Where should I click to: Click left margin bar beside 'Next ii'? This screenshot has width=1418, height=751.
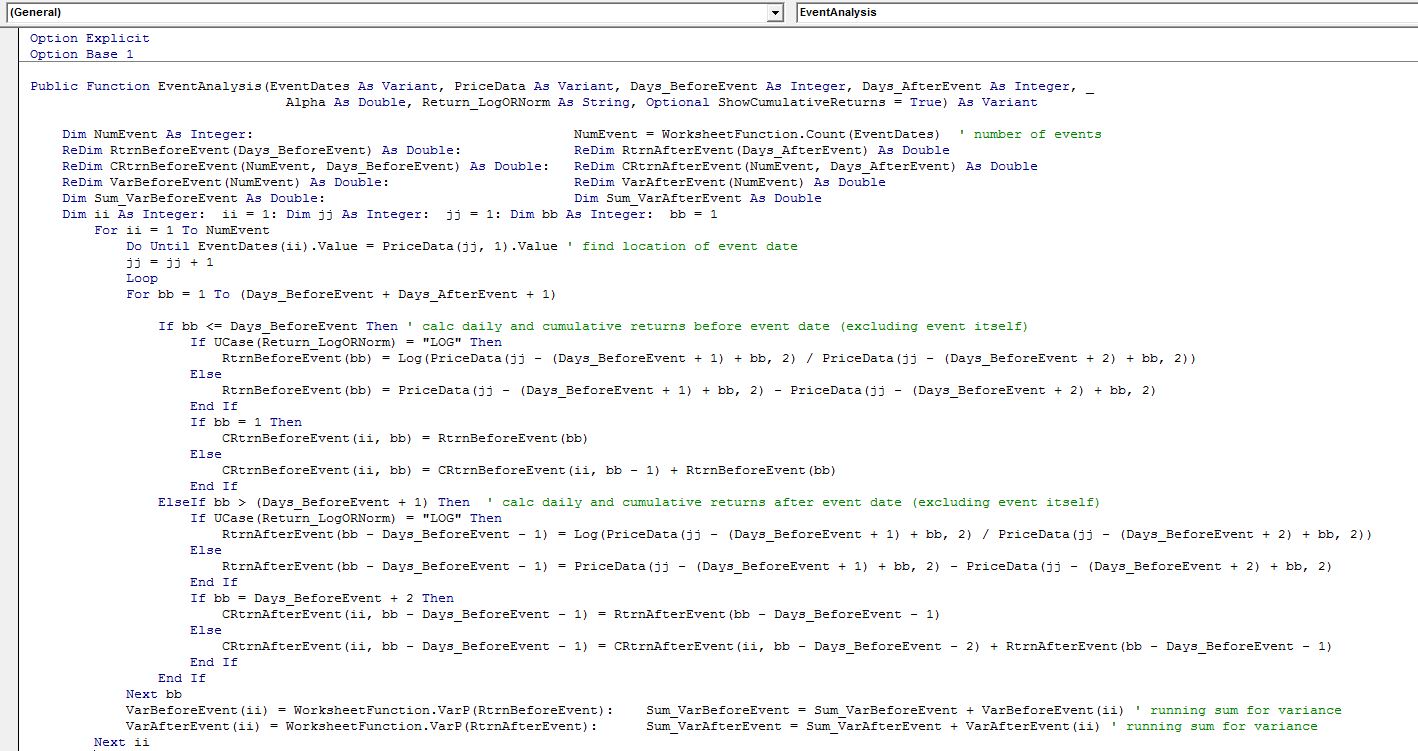[9, 742]
